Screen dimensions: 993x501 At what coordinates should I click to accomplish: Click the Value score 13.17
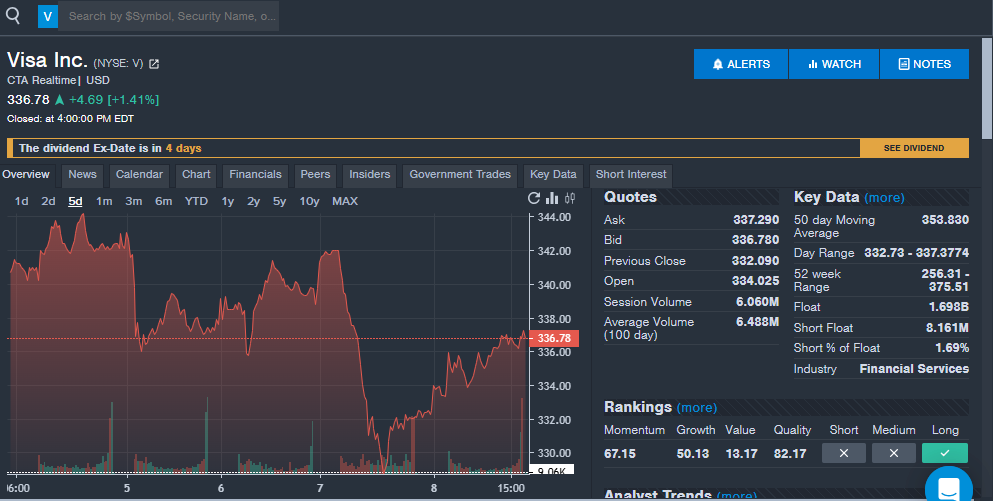click(x=741, y=454)
